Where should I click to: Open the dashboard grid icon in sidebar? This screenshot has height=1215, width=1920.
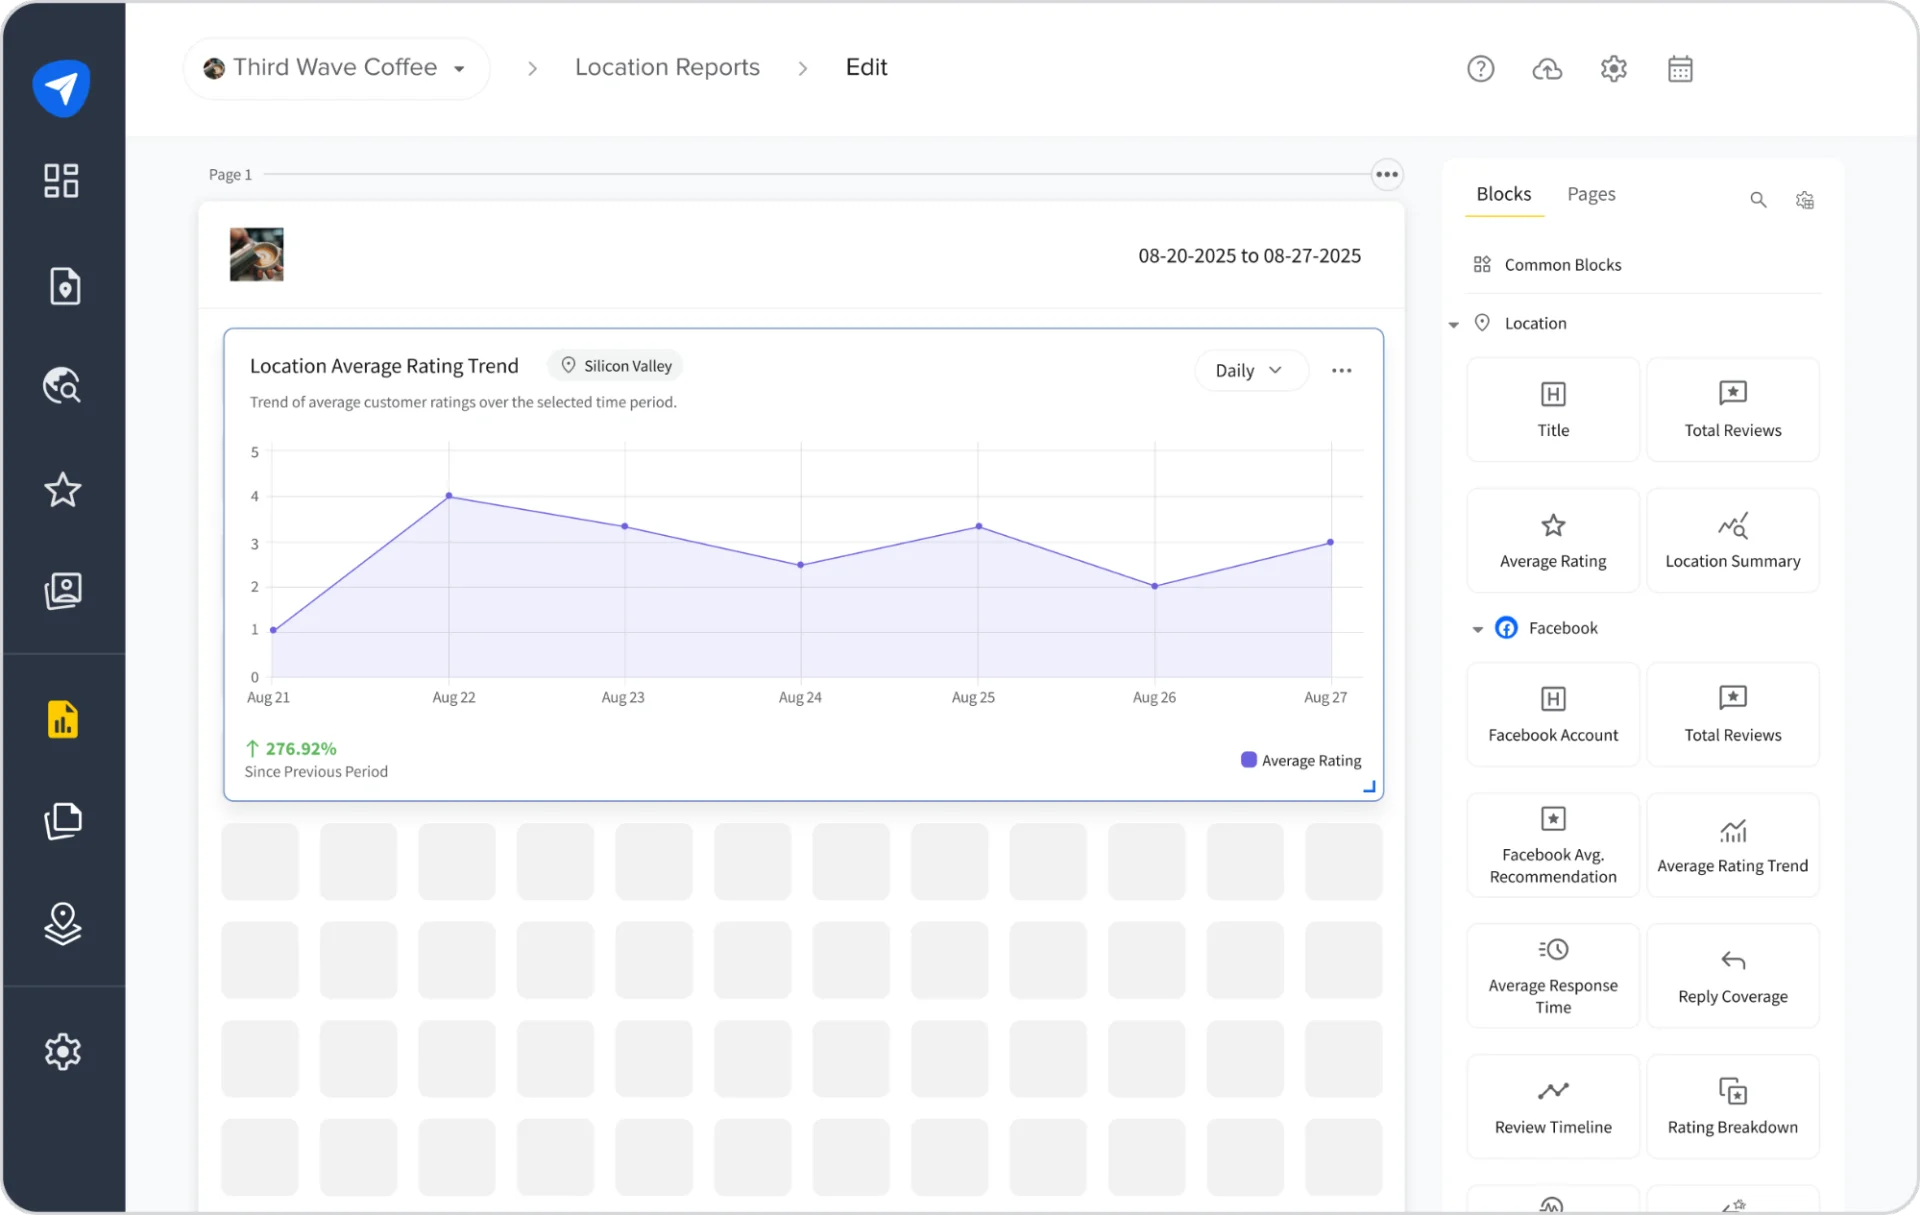(x=62, y=181)
